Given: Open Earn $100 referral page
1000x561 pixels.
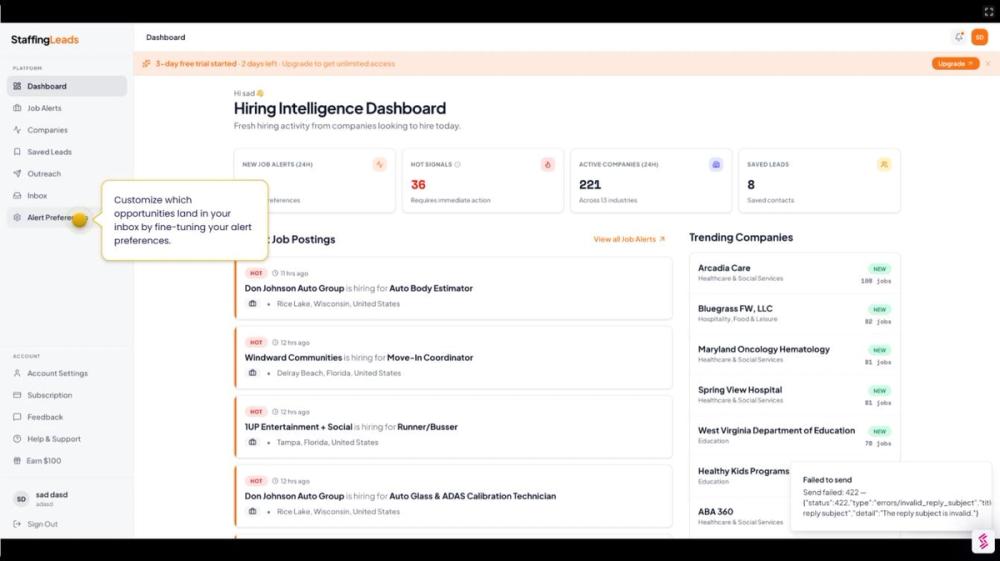Looking at the screenshot, I should (x=66, y=460).
